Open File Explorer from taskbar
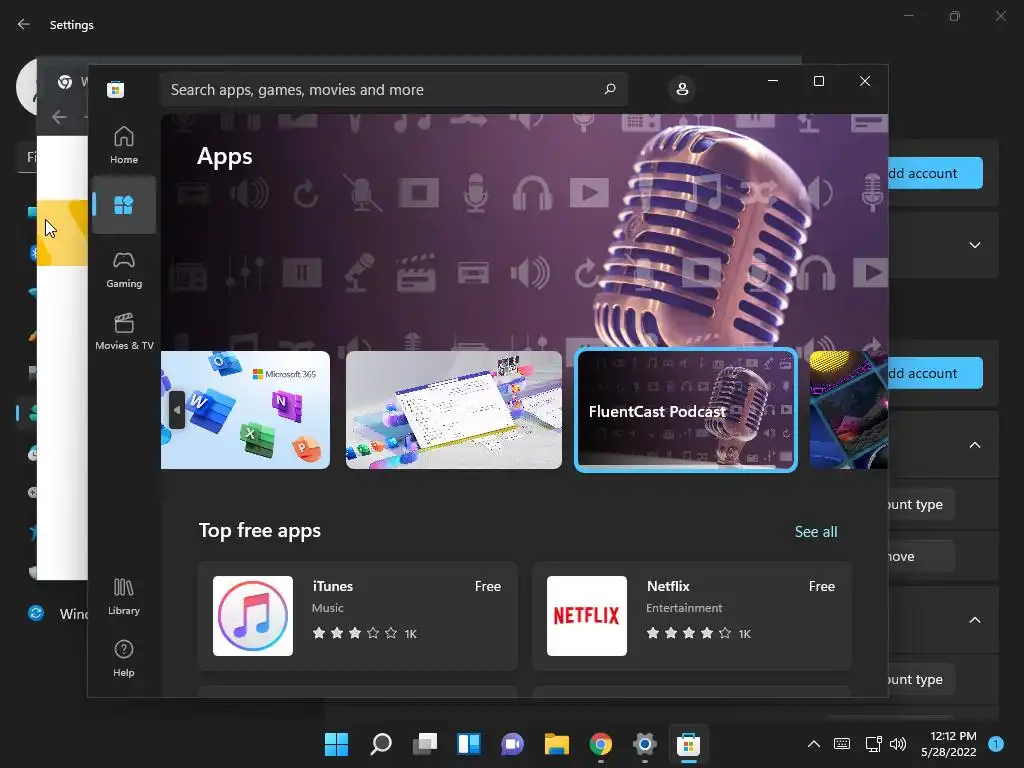 [556, 743]
